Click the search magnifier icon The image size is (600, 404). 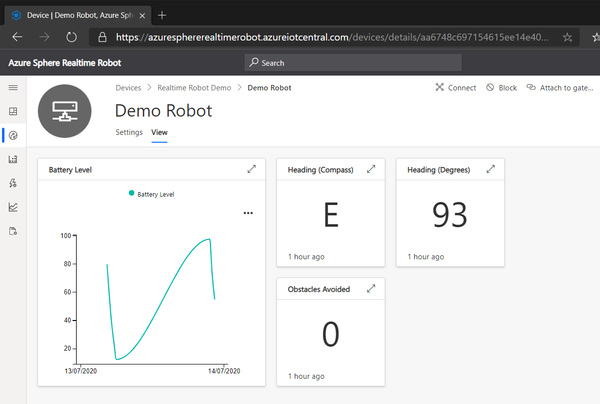[x=254, y=62]
